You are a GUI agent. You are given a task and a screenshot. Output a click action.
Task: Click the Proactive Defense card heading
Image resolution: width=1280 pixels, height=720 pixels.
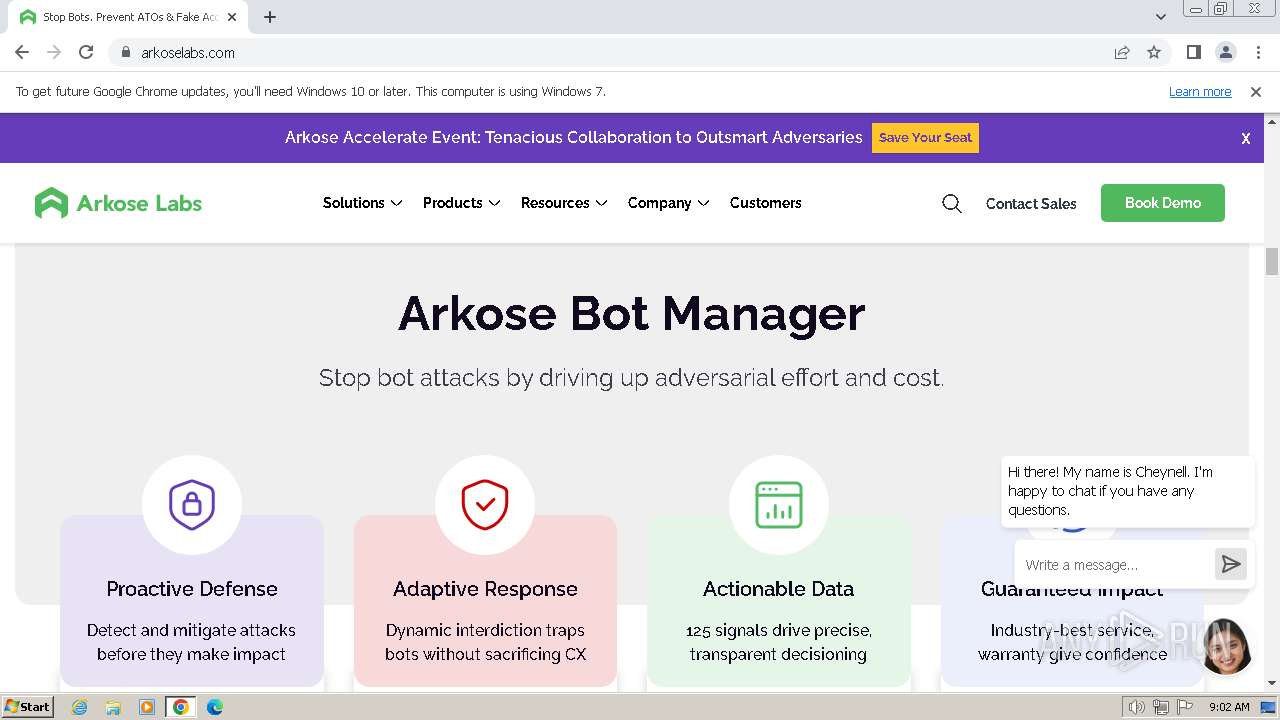(x=192, y=589)
